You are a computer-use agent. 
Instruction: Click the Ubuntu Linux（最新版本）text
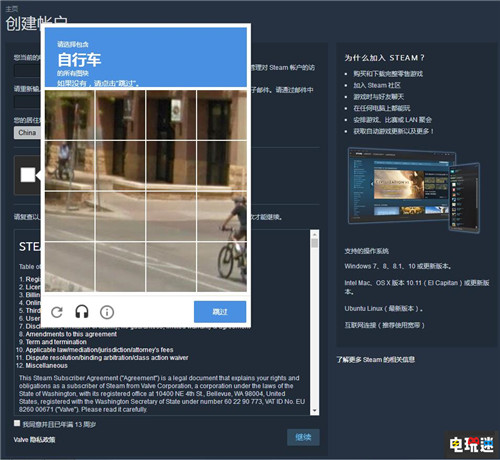pos(384,309)
